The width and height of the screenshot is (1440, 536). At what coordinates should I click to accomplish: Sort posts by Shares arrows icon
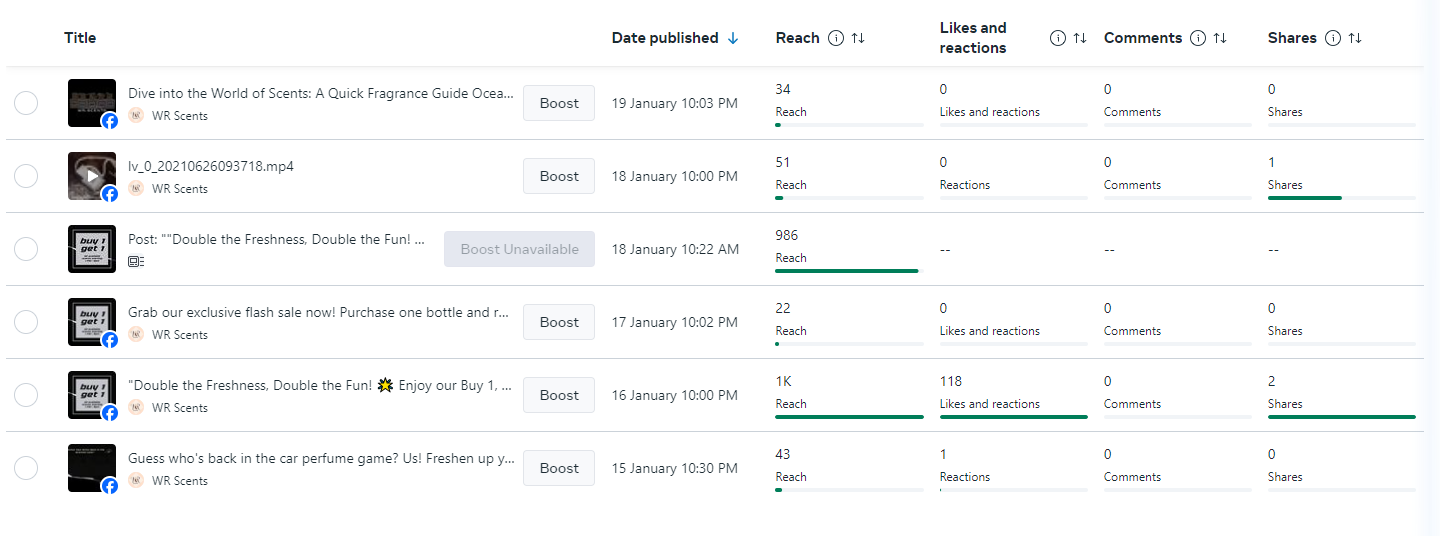1355,38
